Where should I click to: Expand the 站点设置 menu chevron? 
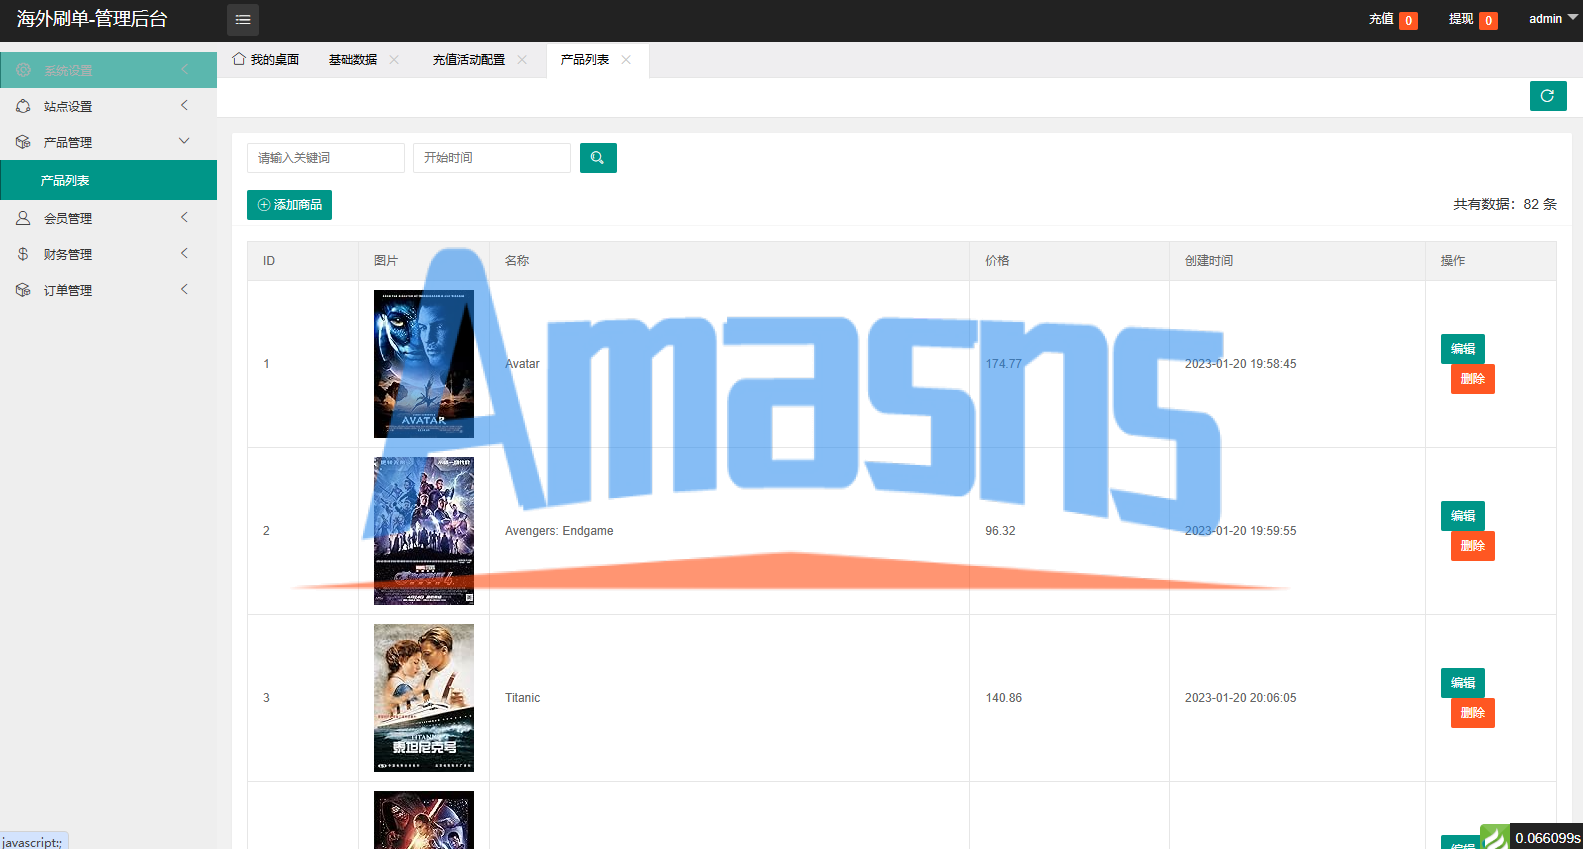[184, 105]
